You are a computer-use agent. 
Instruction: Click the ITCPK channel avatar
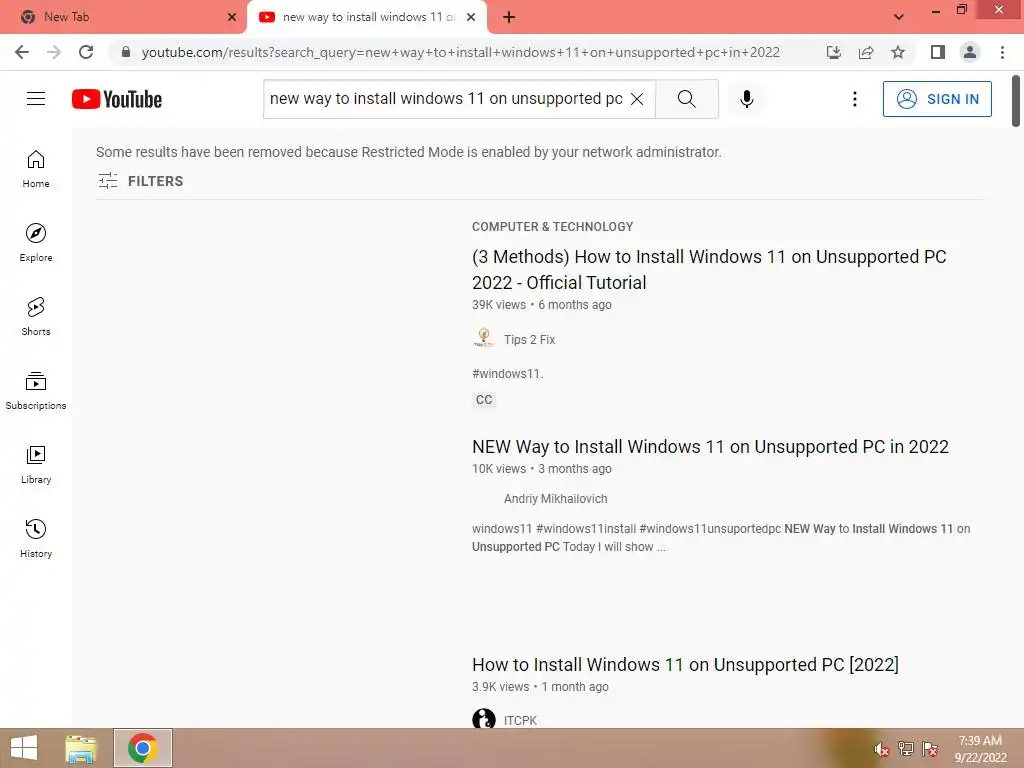483,719
